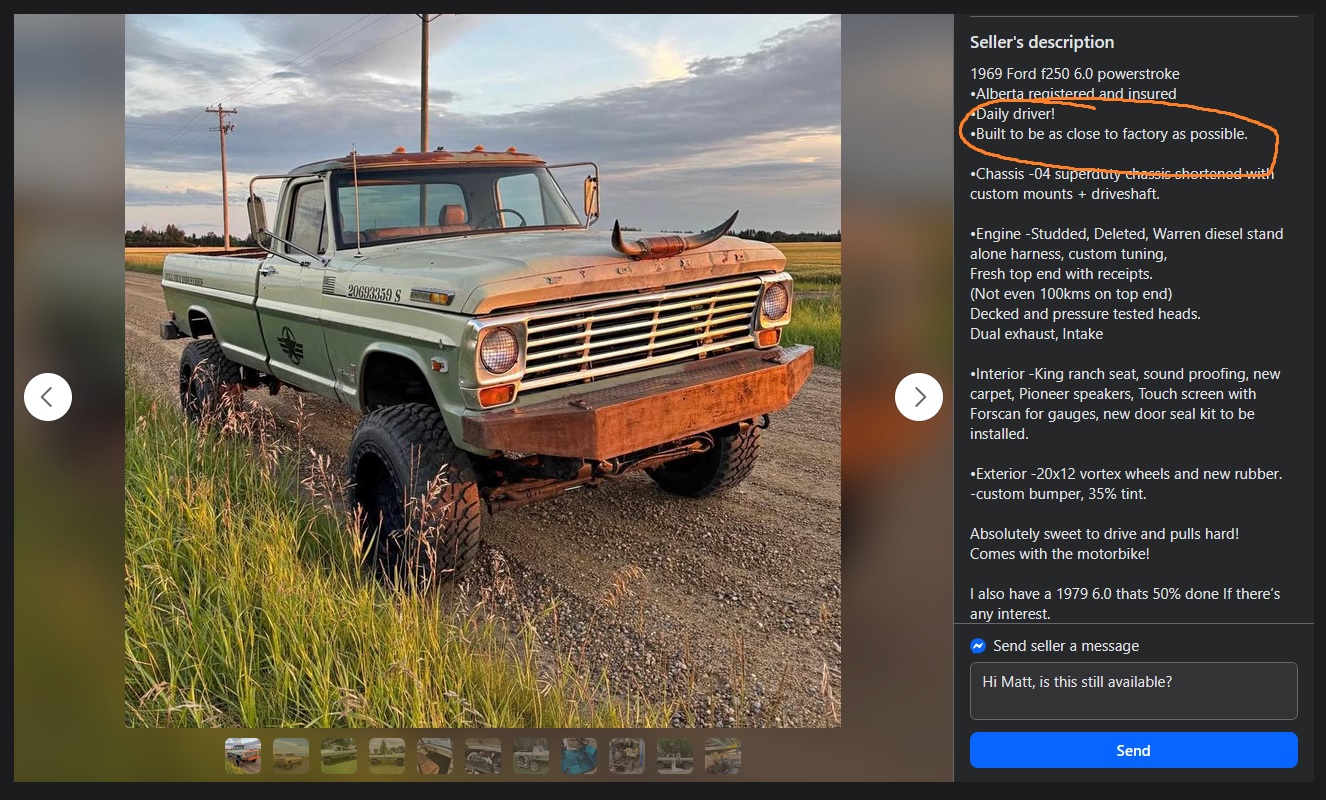Click the 'Send seller a message' label
1326x800 pixels.
pos(1066,646)
